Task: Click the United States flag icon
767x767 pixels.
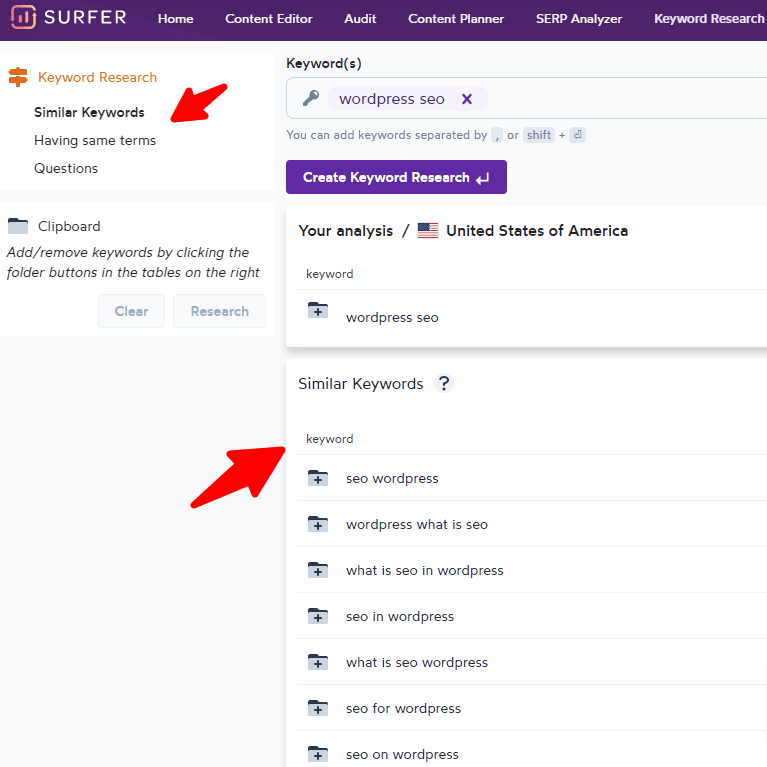Action: [x=428, y=230]
